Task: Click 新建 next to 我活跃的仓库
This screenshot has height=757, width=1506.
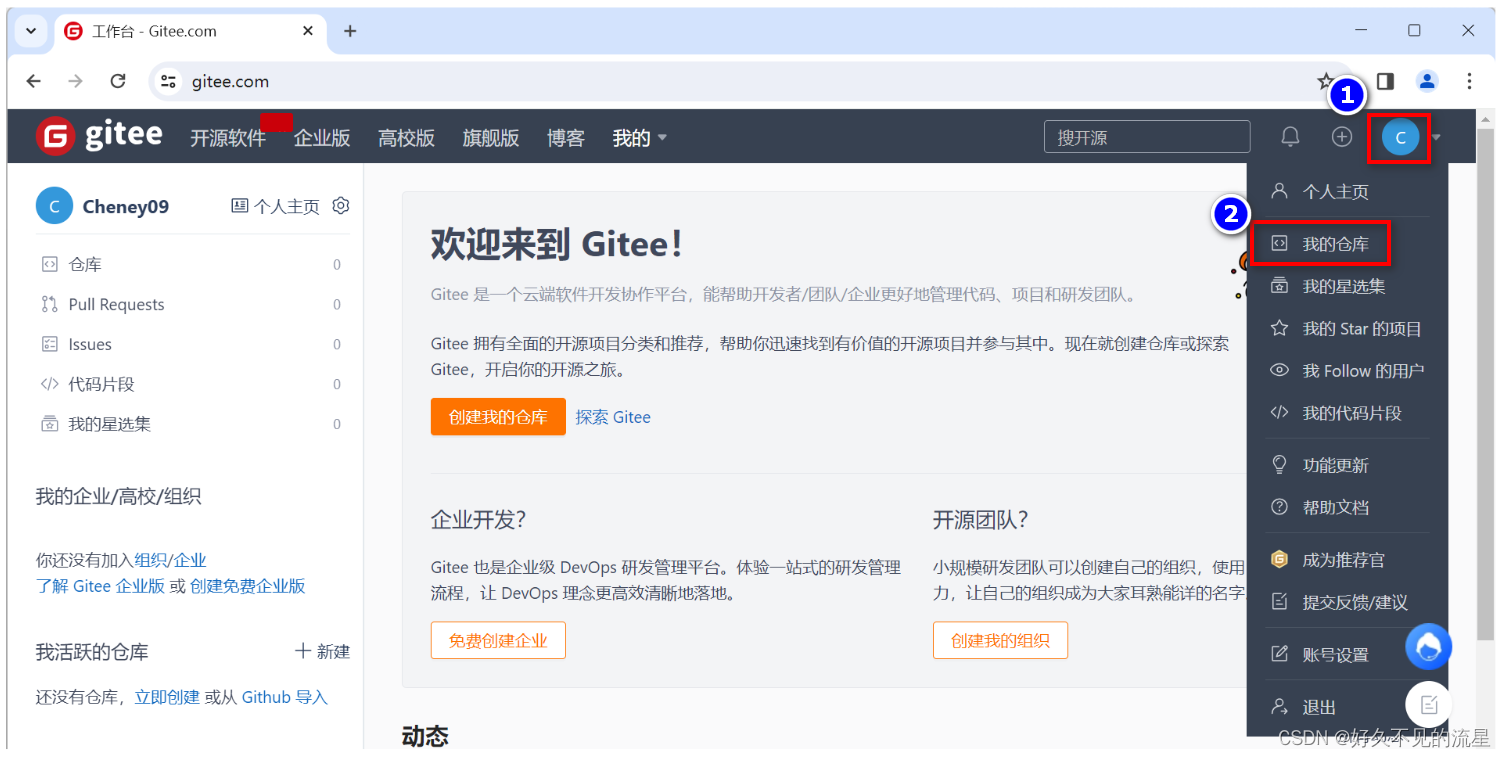Action: coord(322,652)
